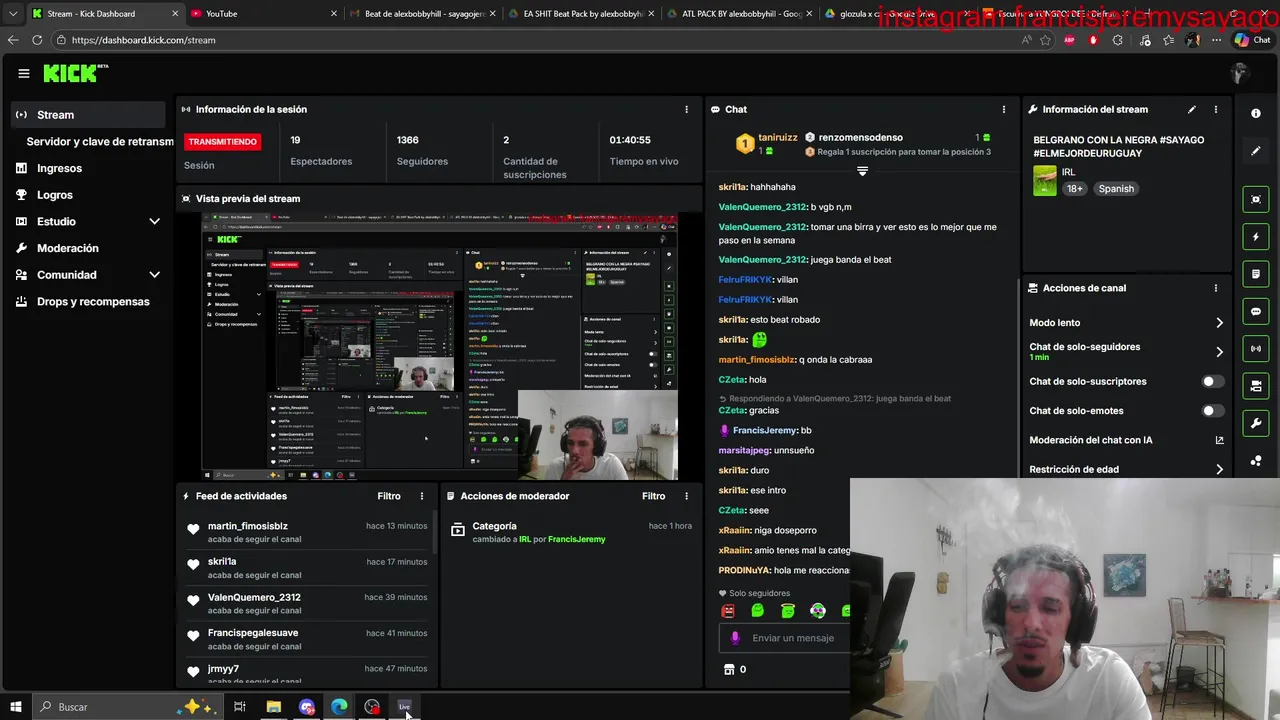Open the browser tab list dropdown arrow

tap(12, 14)
